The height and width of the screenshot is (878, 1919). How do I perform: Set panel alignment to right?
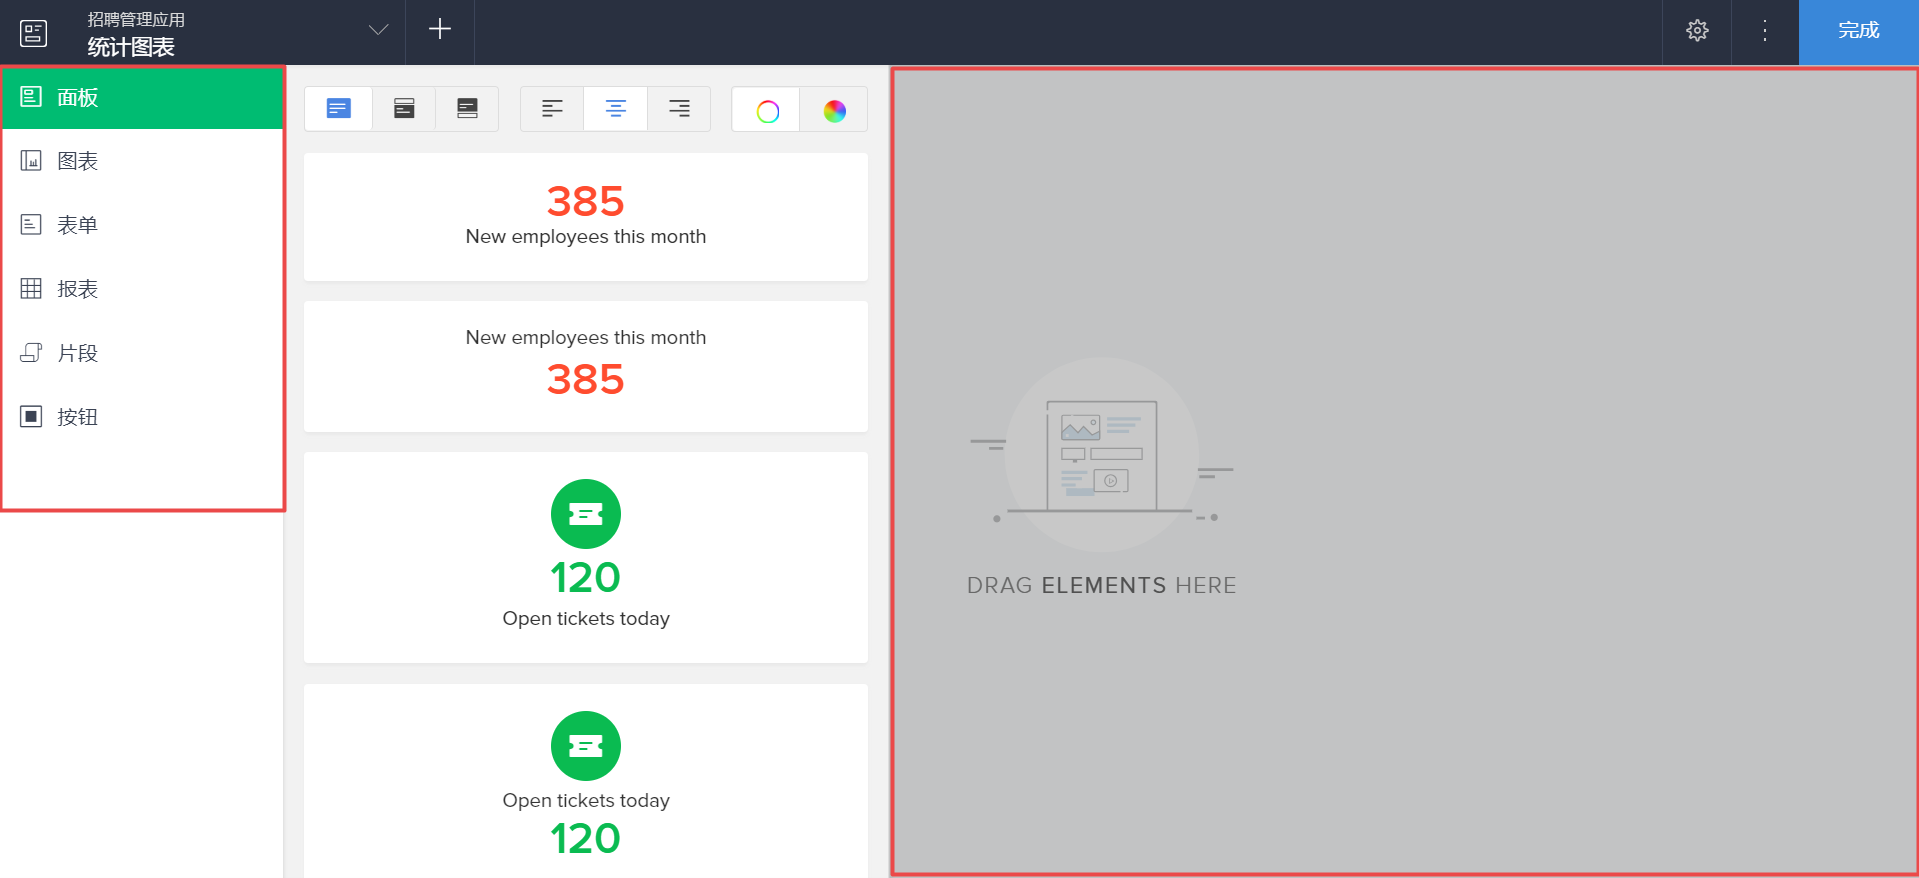coord(679,108)
